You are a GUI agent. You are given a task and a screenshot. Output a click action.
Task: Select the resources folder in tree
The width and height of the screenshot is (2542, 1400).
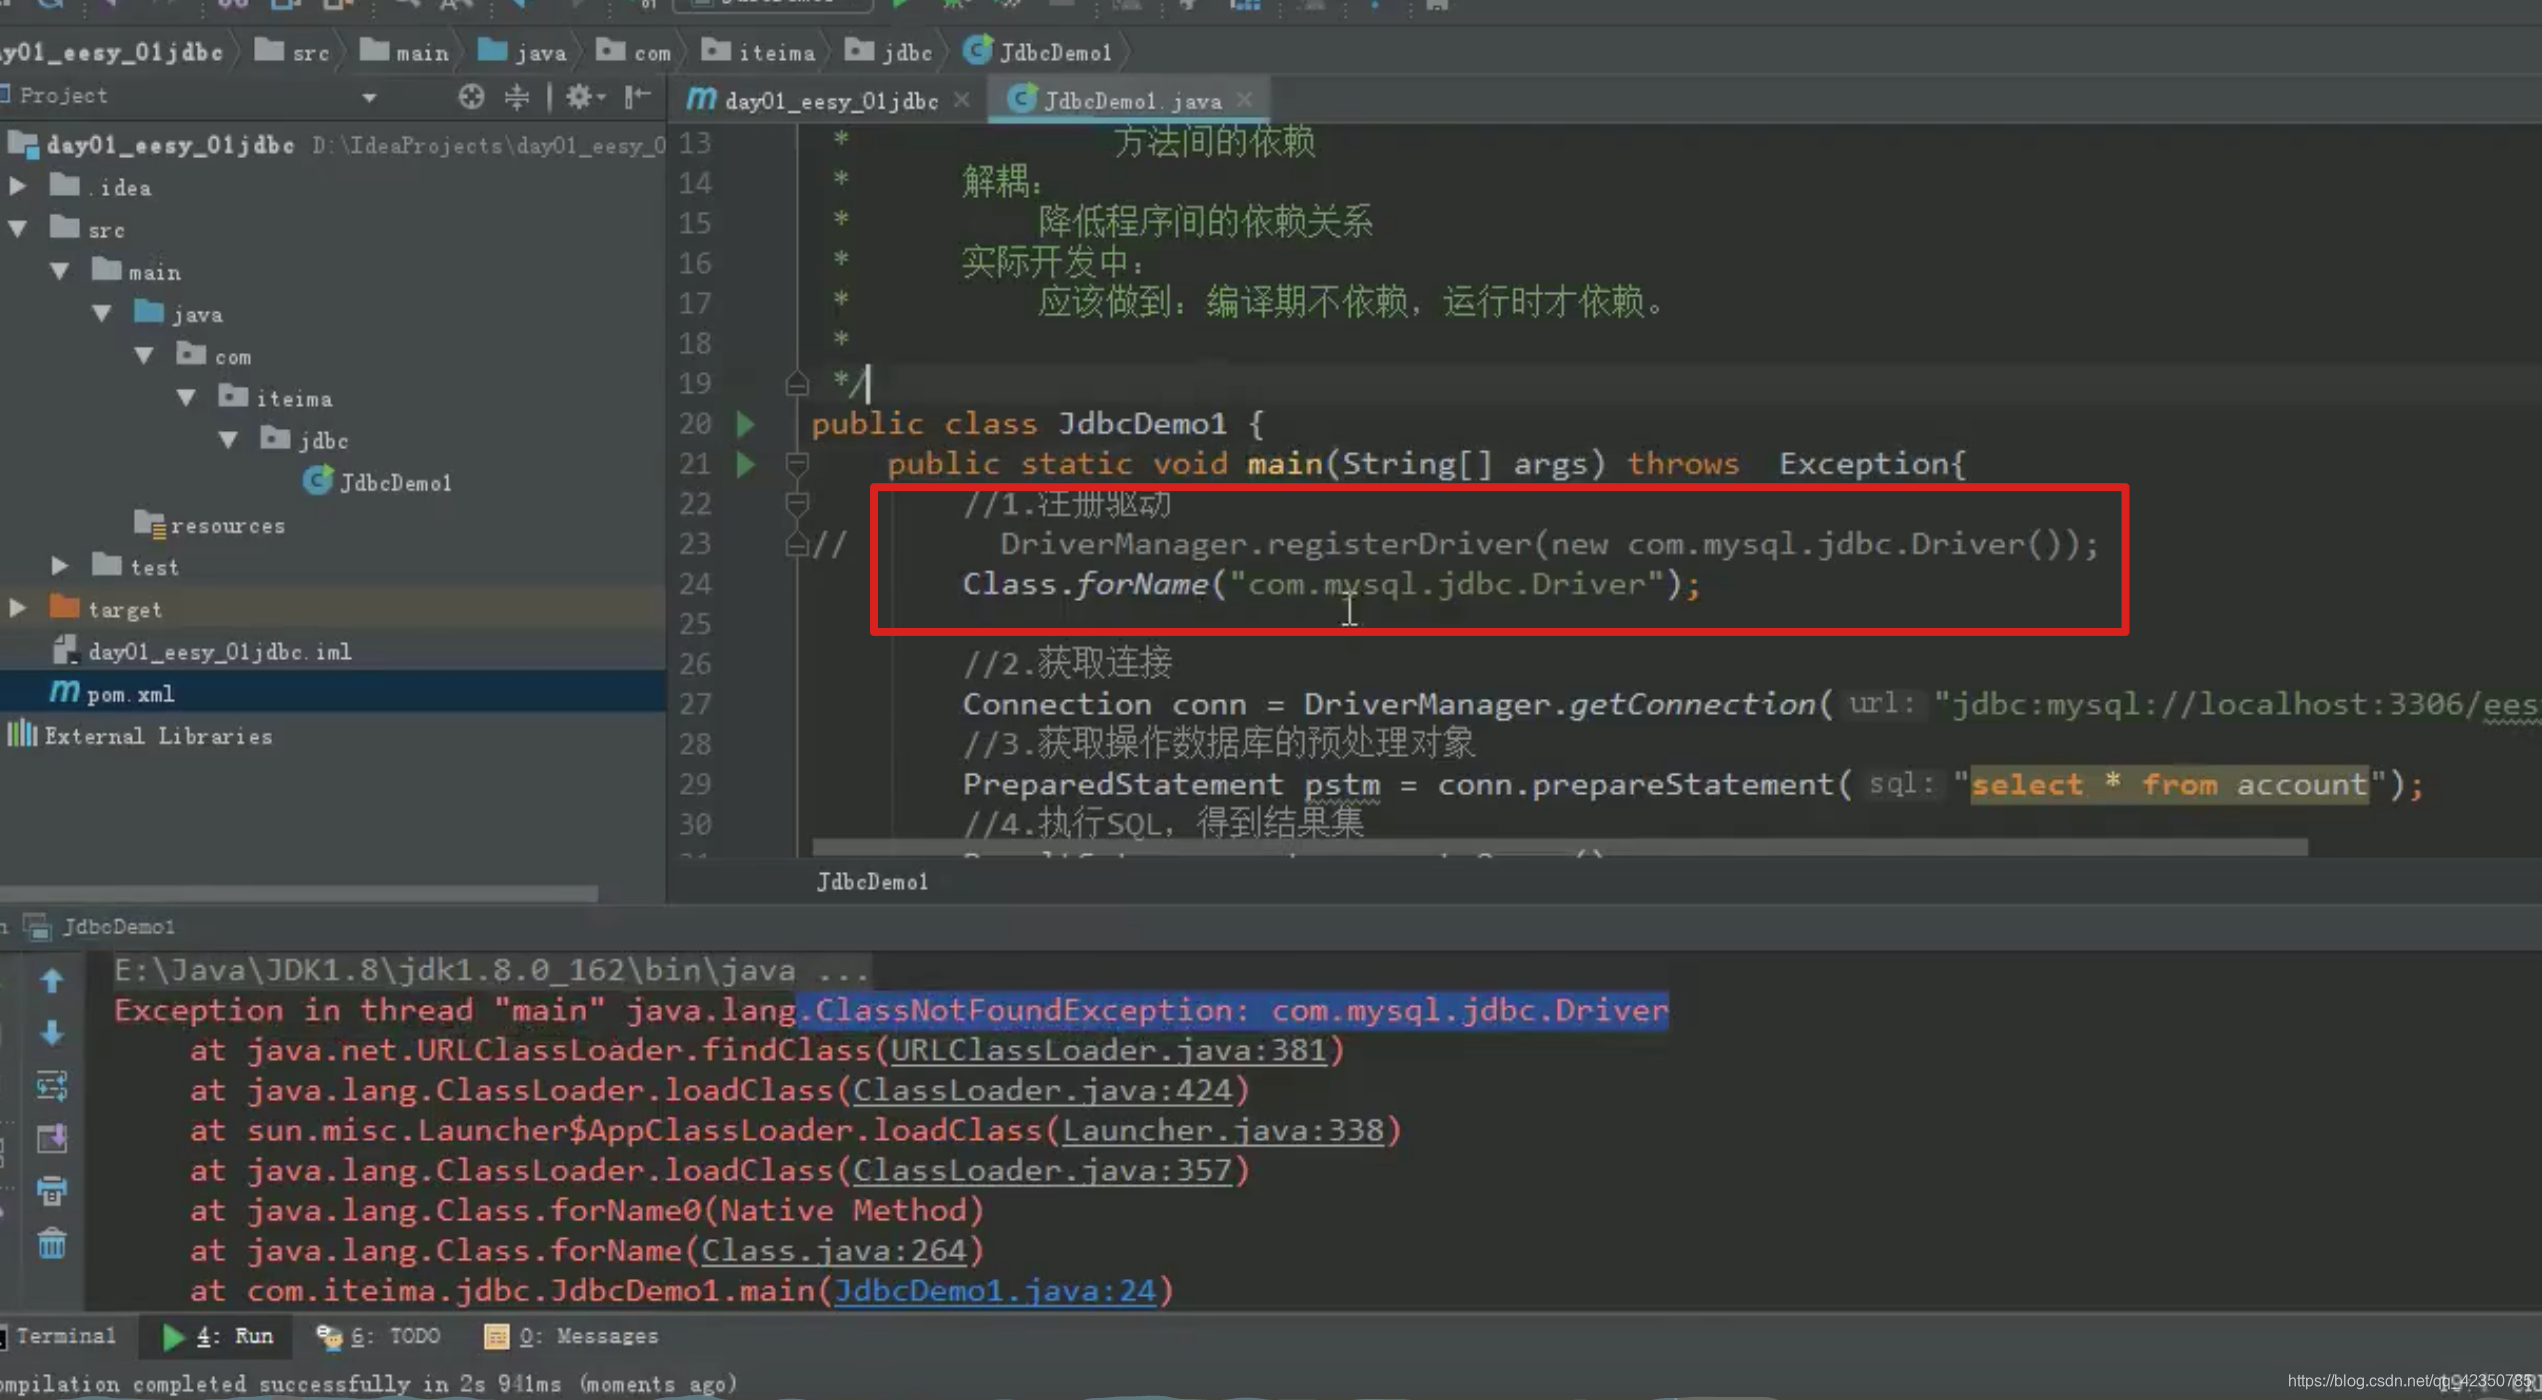point(210,525)
